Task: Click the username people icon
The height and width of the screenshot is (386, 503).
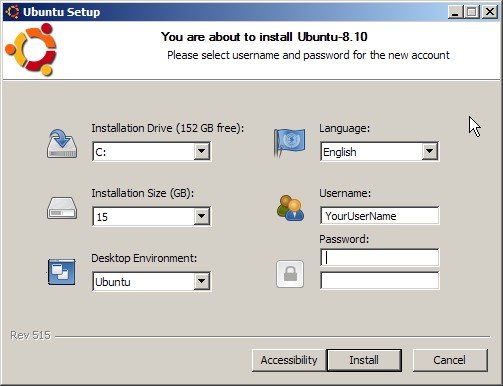Action: click(x=290, y=208)
